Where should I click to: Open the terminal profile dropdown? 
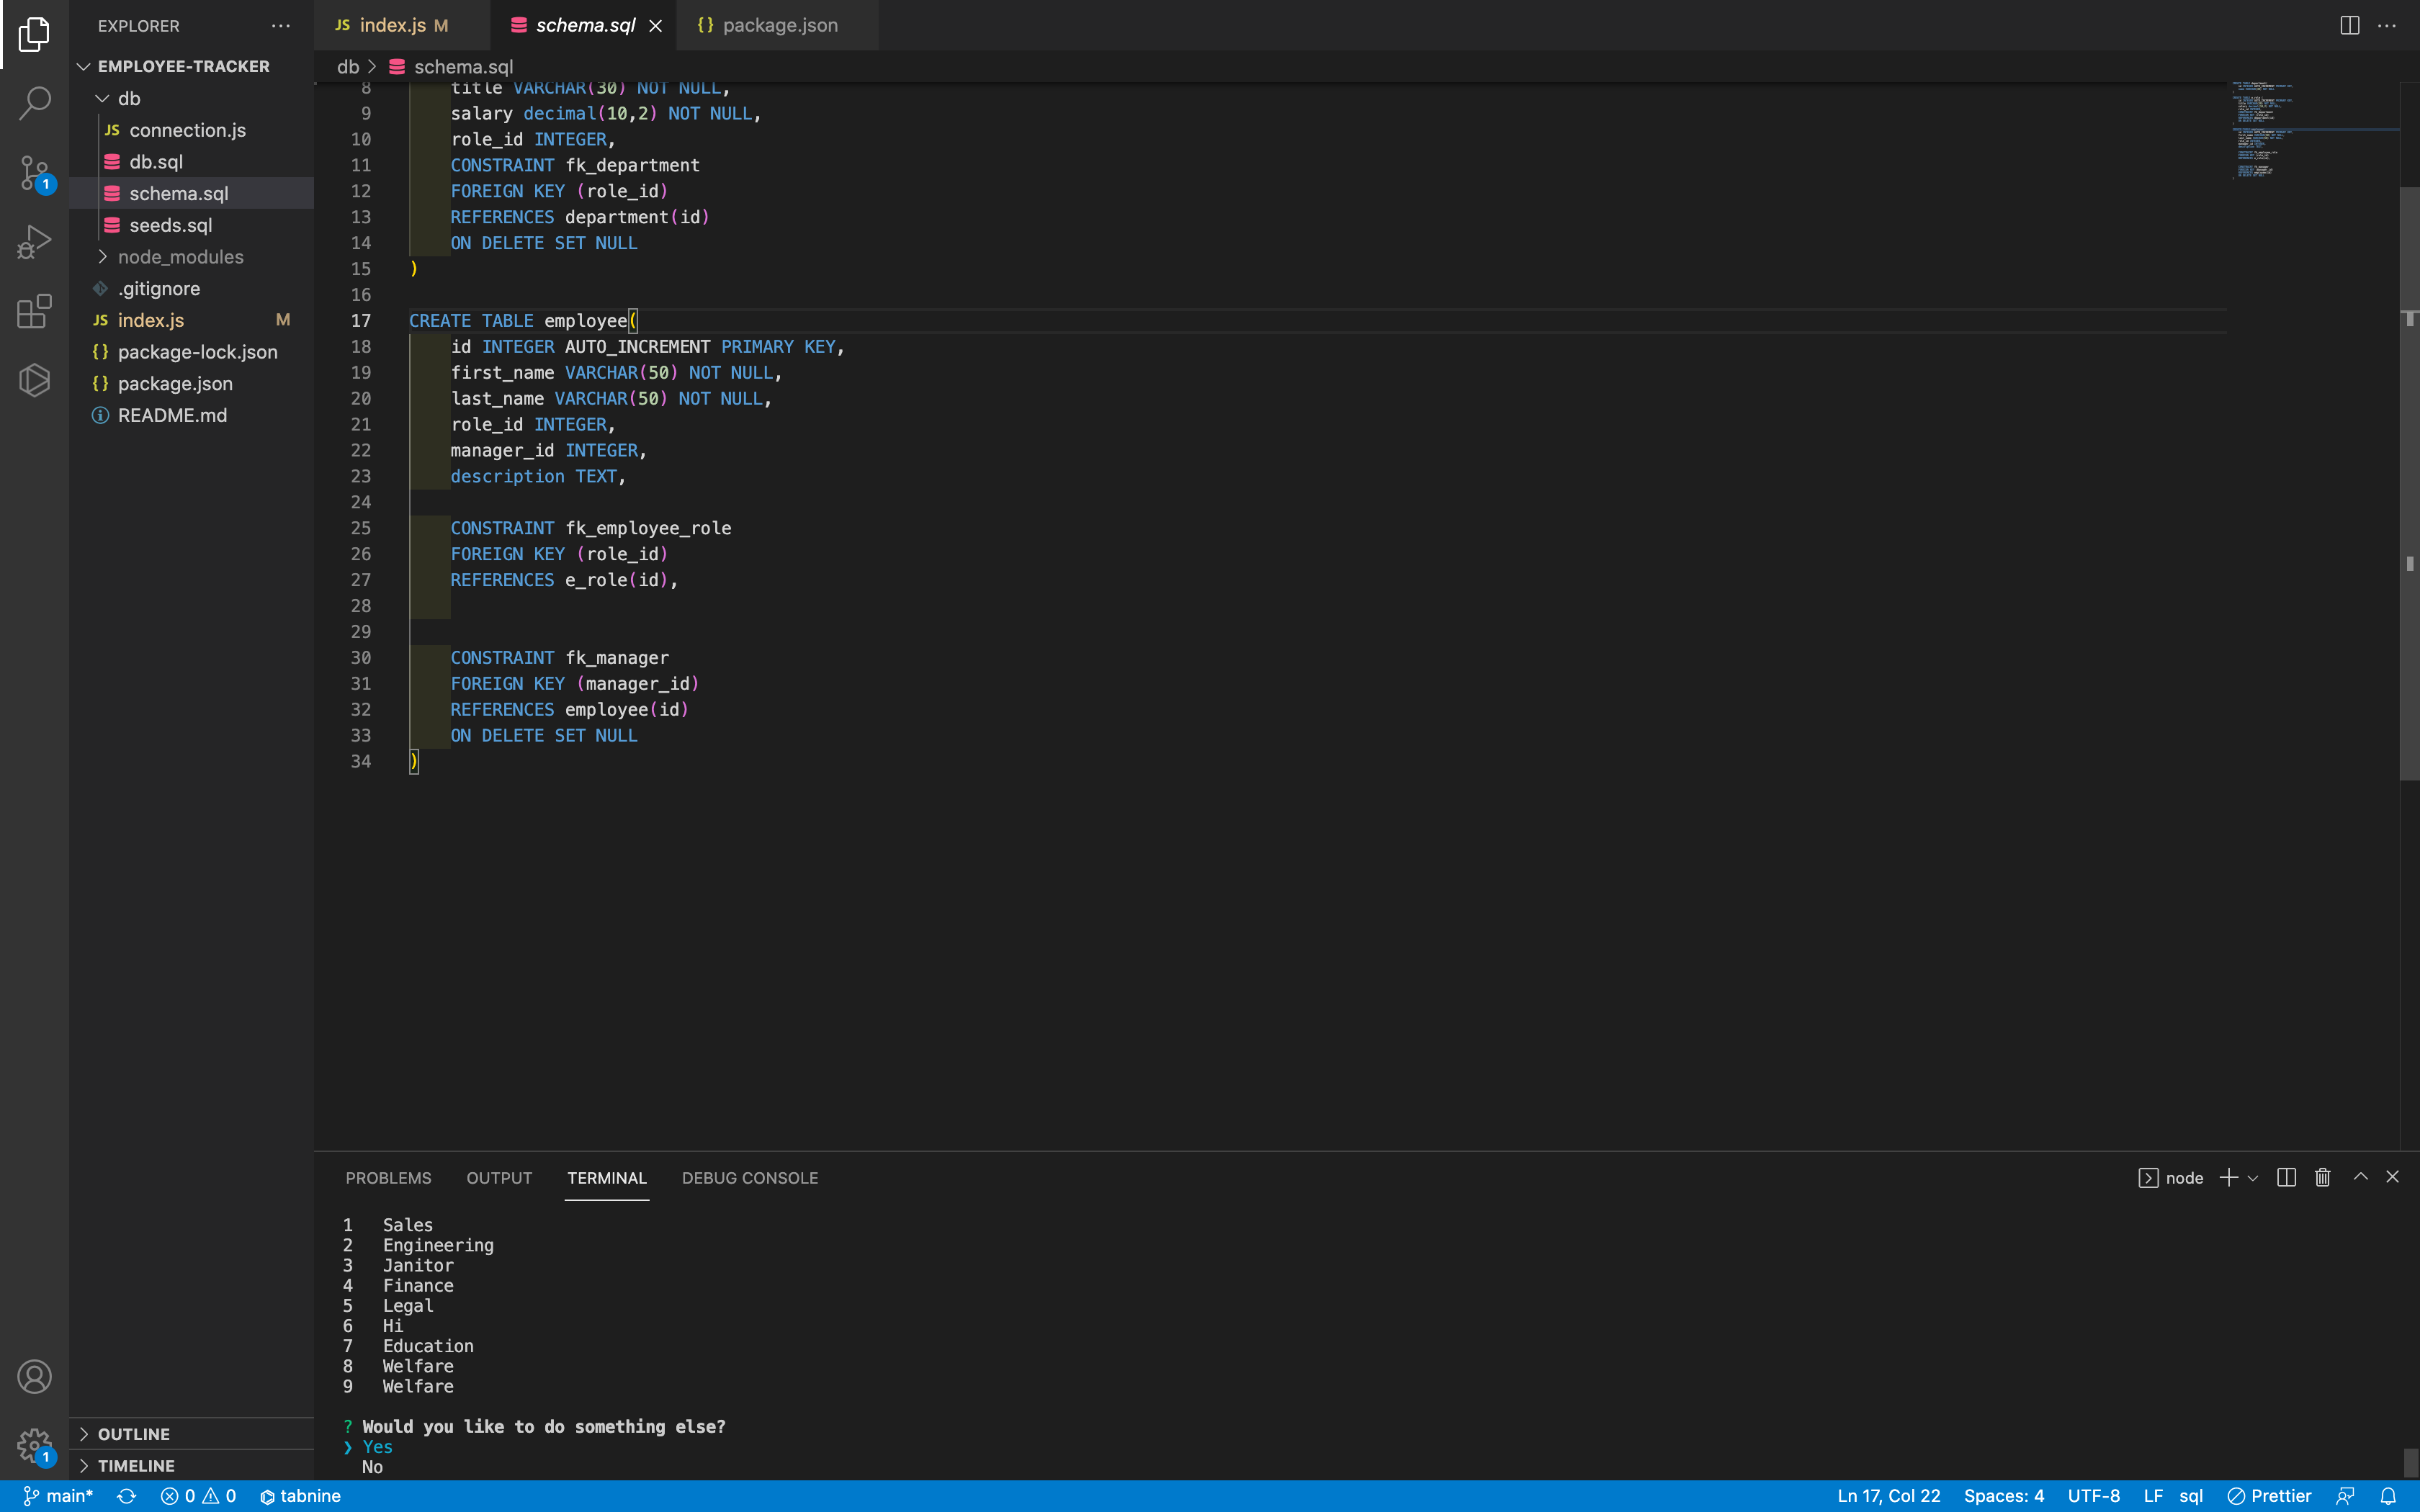tap(2252, 1178)
